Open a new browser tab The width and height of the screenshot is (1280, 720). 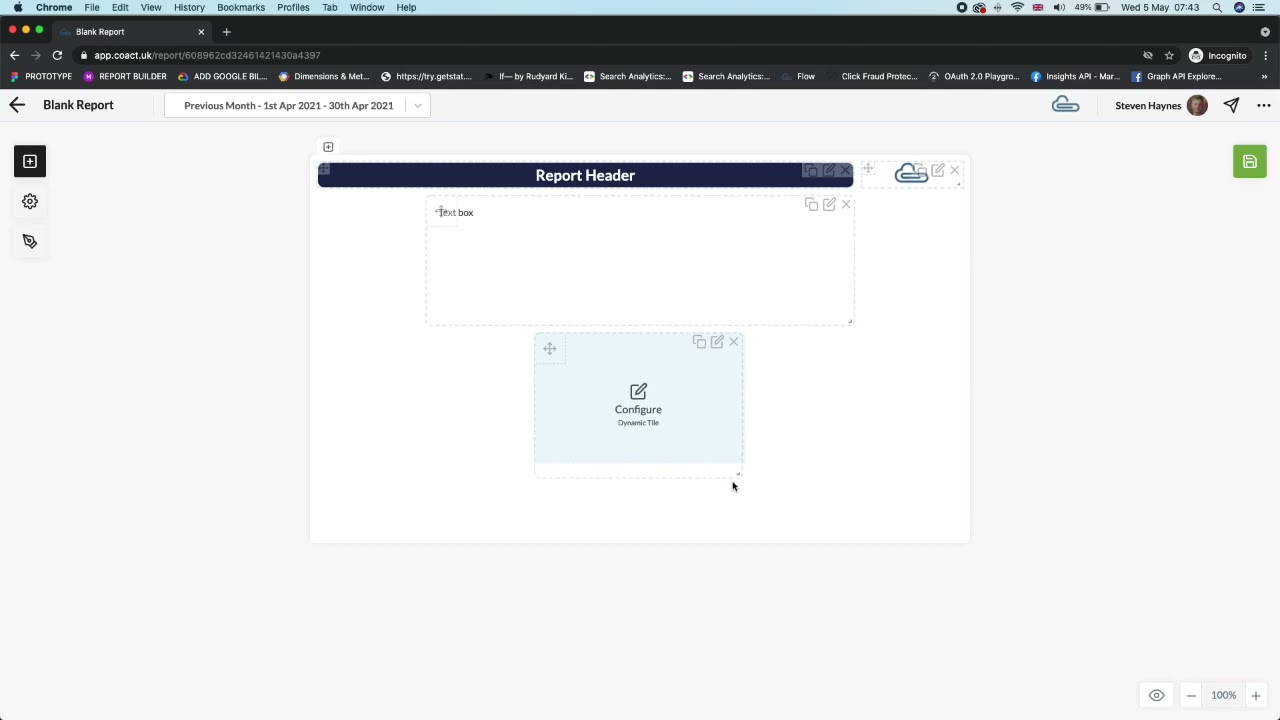pyautogui.click(x=226, y=32)
